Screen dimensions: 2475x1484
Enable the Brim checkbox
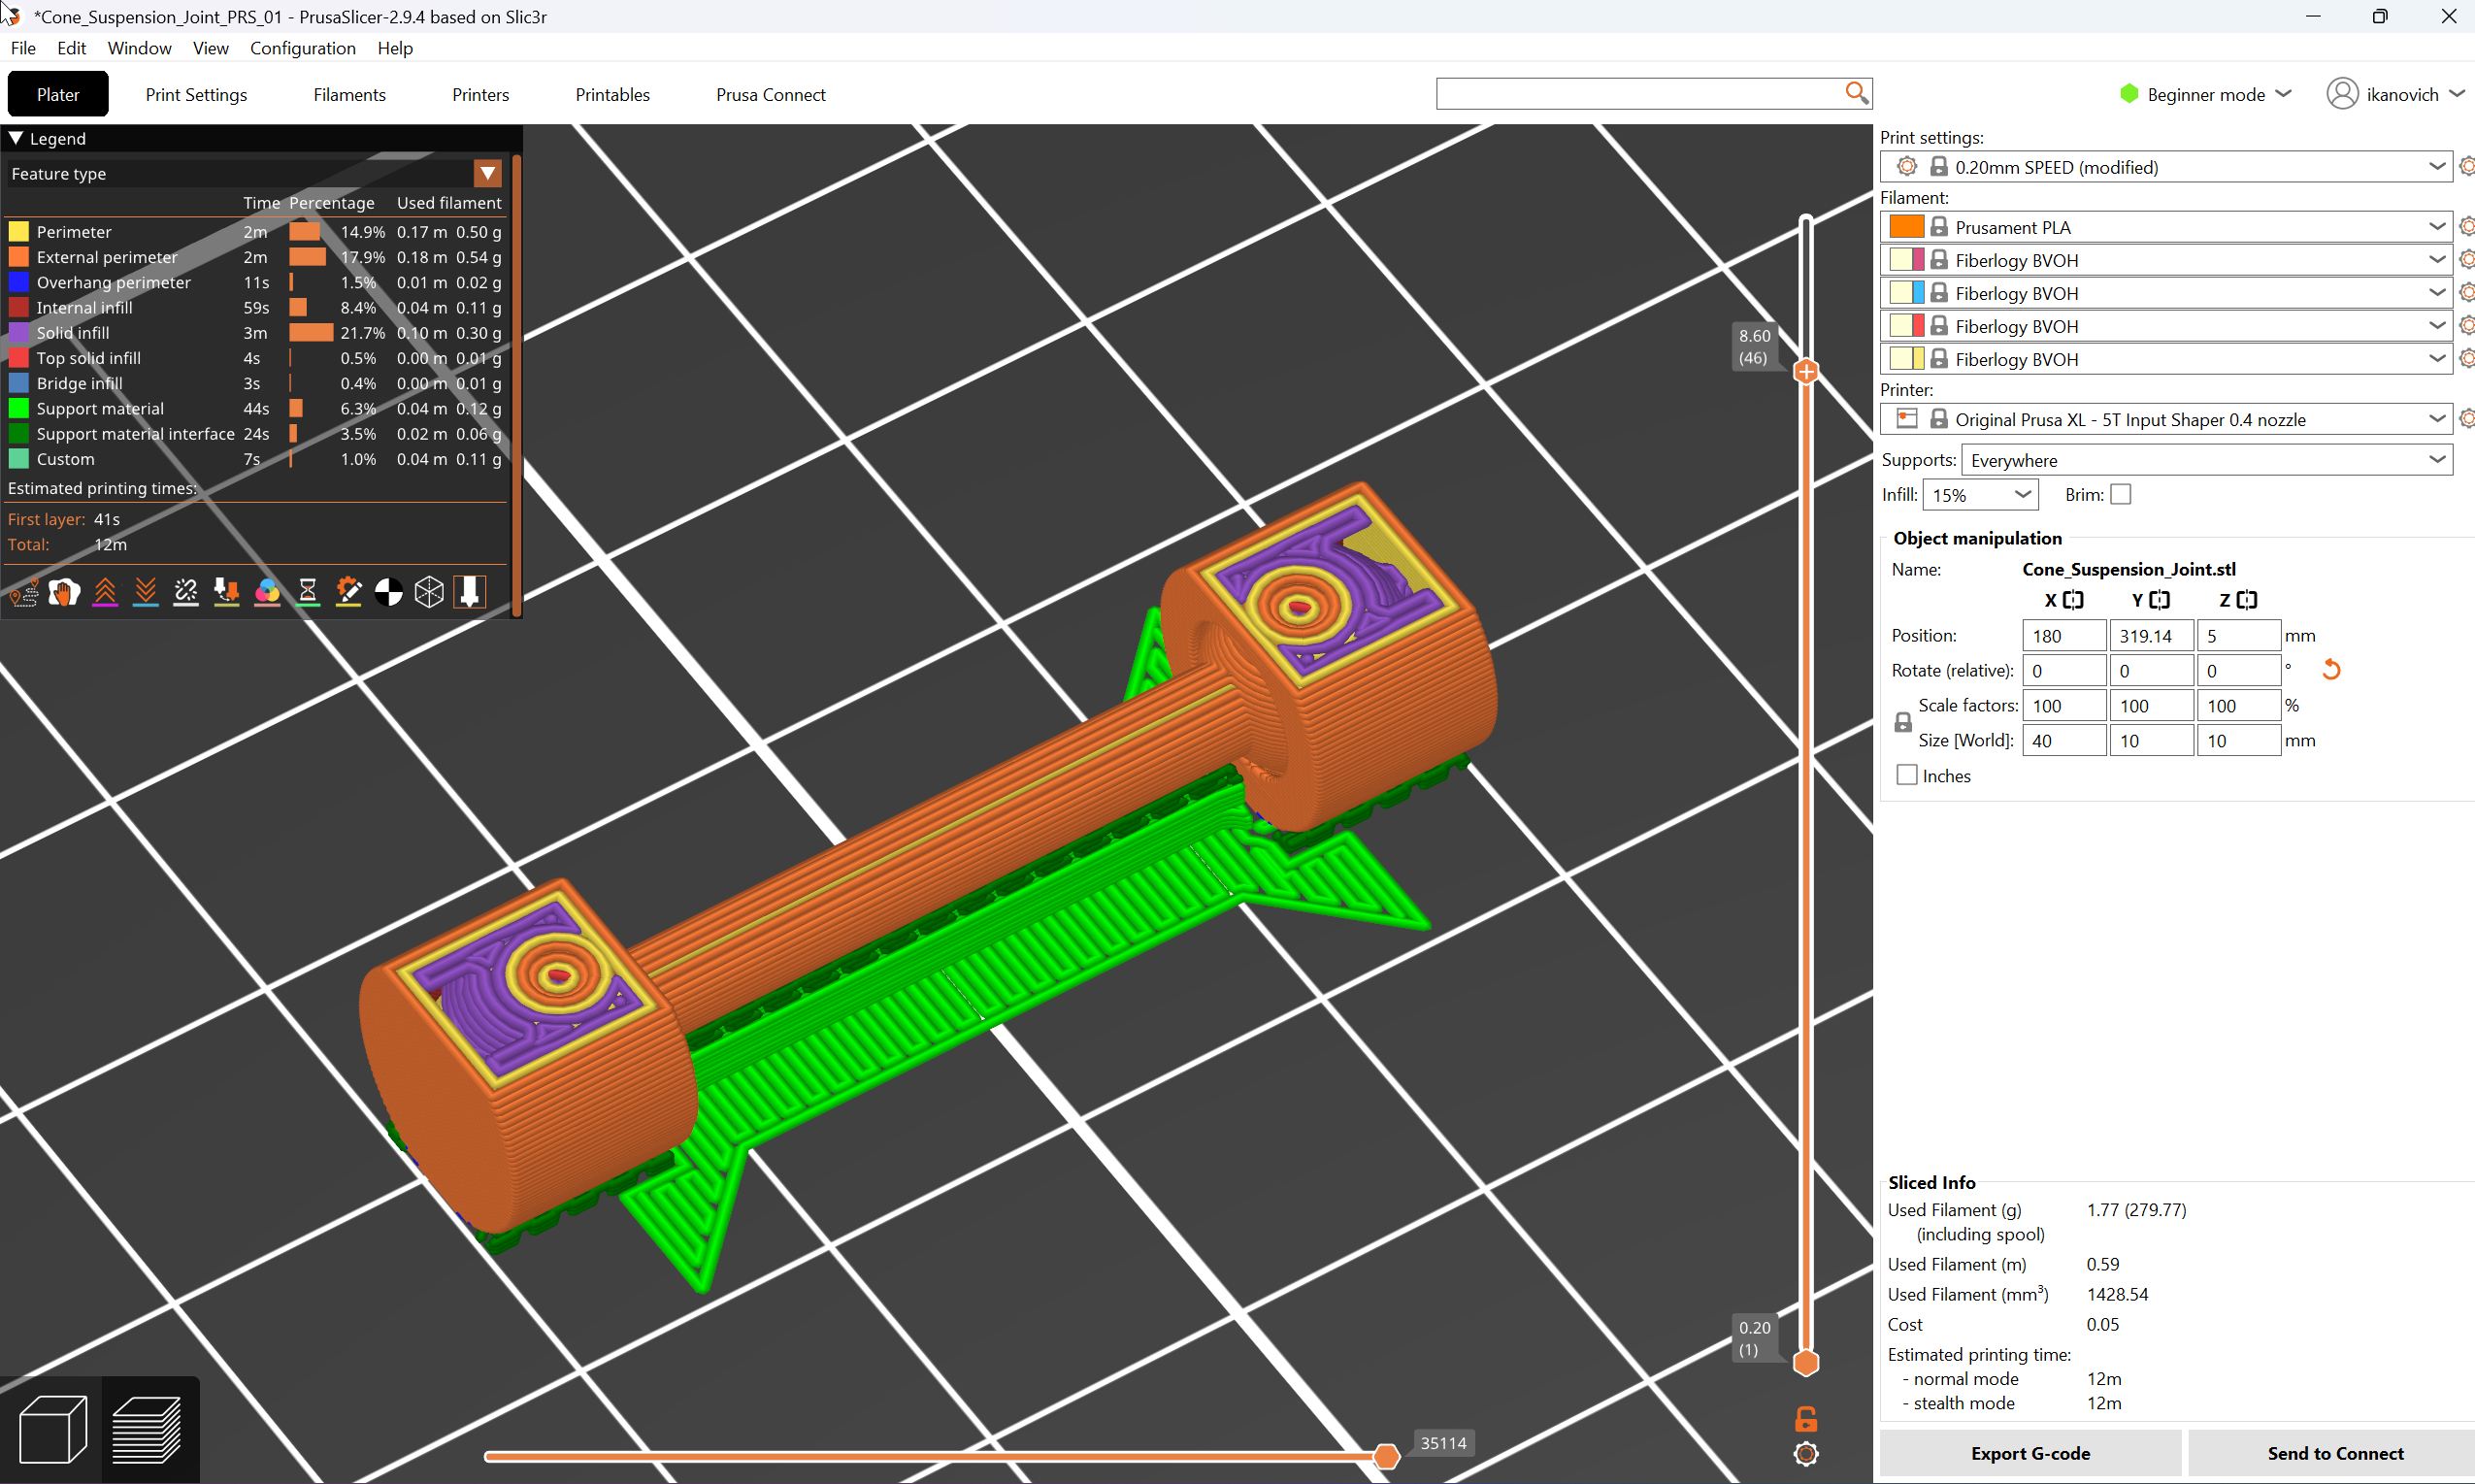2120,495
